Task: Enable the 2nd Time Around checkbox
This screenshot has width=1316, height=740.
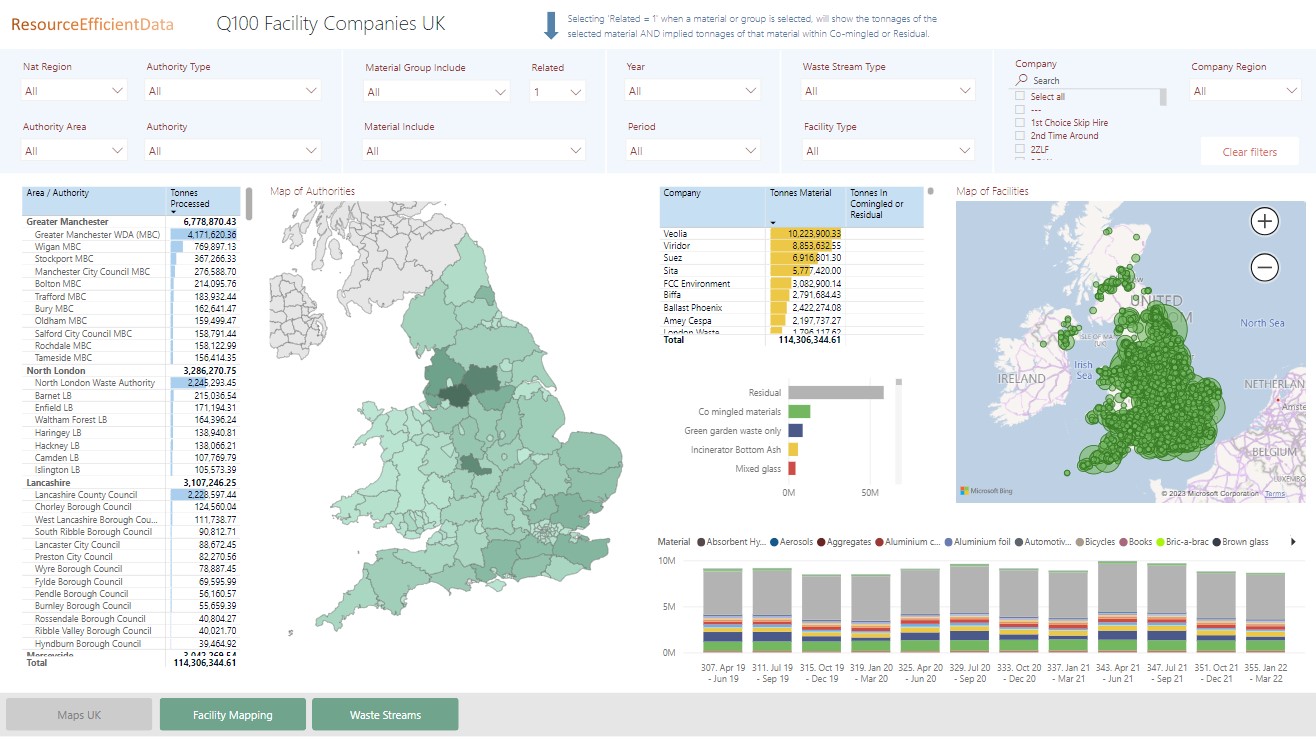Action: [1020, 136]
